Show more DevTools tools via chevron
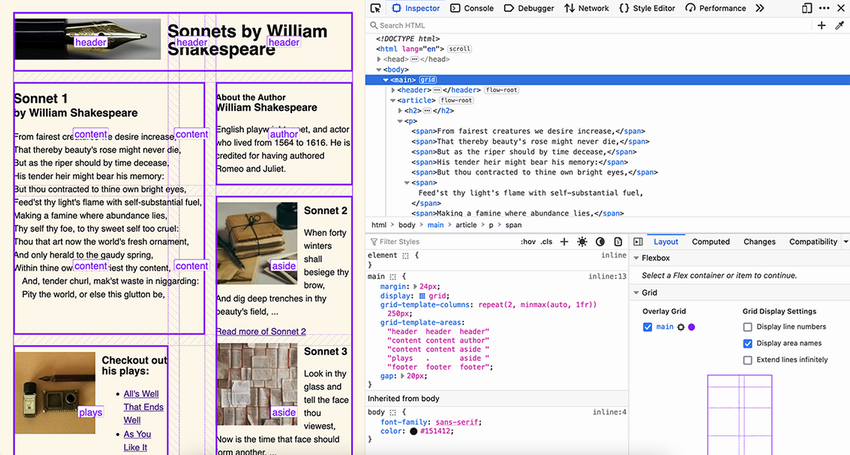 (x=757, y=8)
